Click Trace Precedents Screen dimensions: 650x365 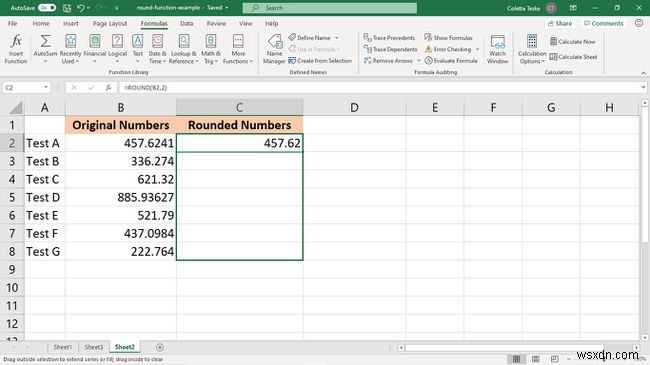[389, 38]
